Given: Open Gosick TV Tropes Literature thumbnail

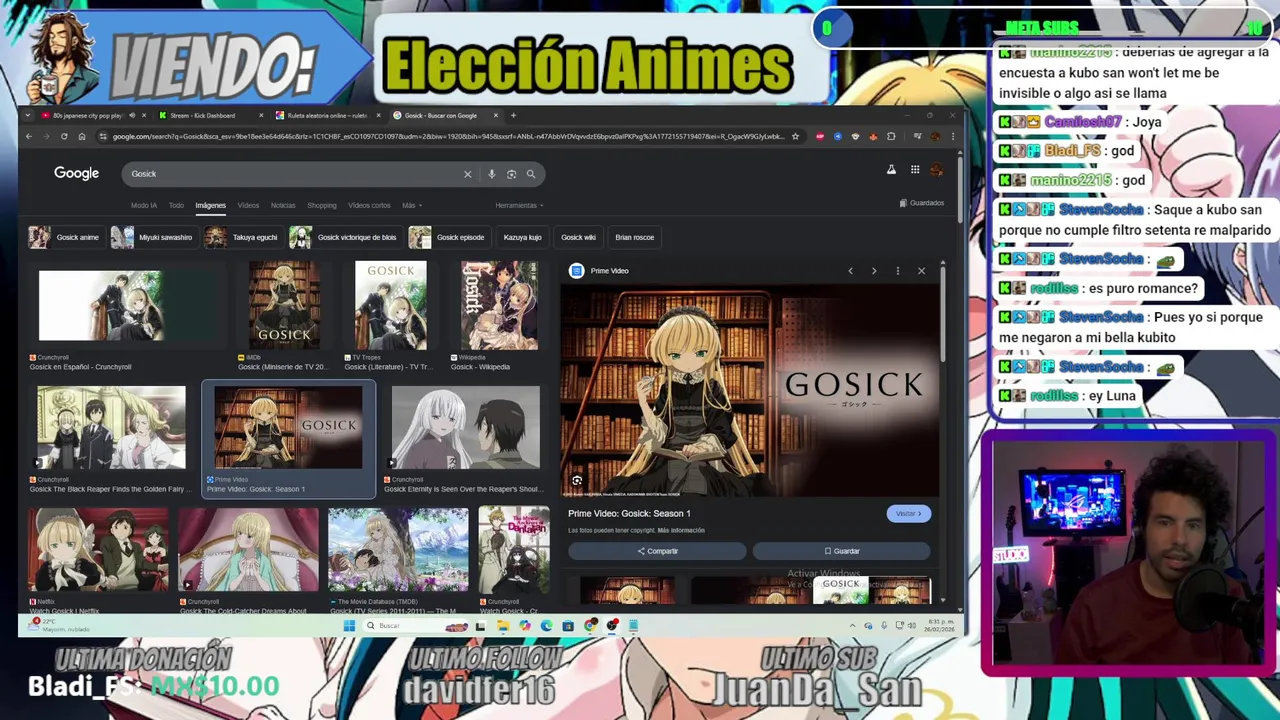Looking at the screenshot, I should pos(390,305).
